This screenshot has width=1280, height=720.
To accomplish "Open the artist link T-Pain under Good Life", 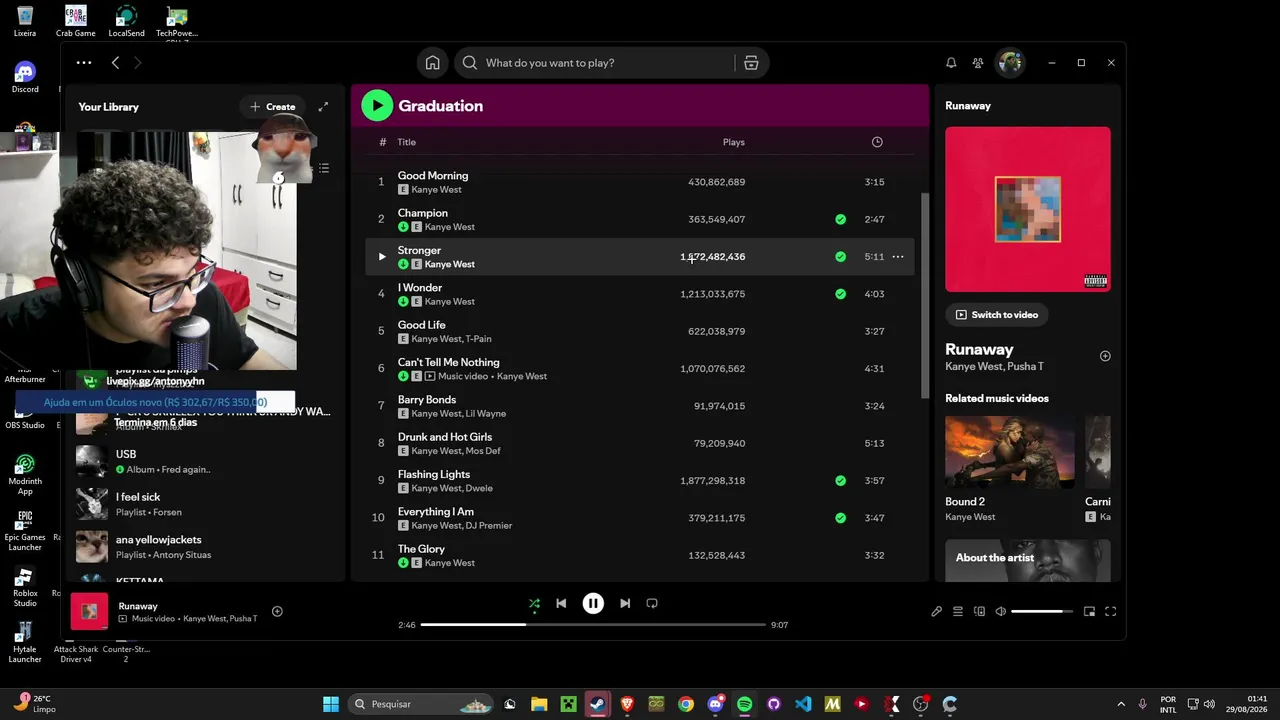I will [x=478, y=339].
